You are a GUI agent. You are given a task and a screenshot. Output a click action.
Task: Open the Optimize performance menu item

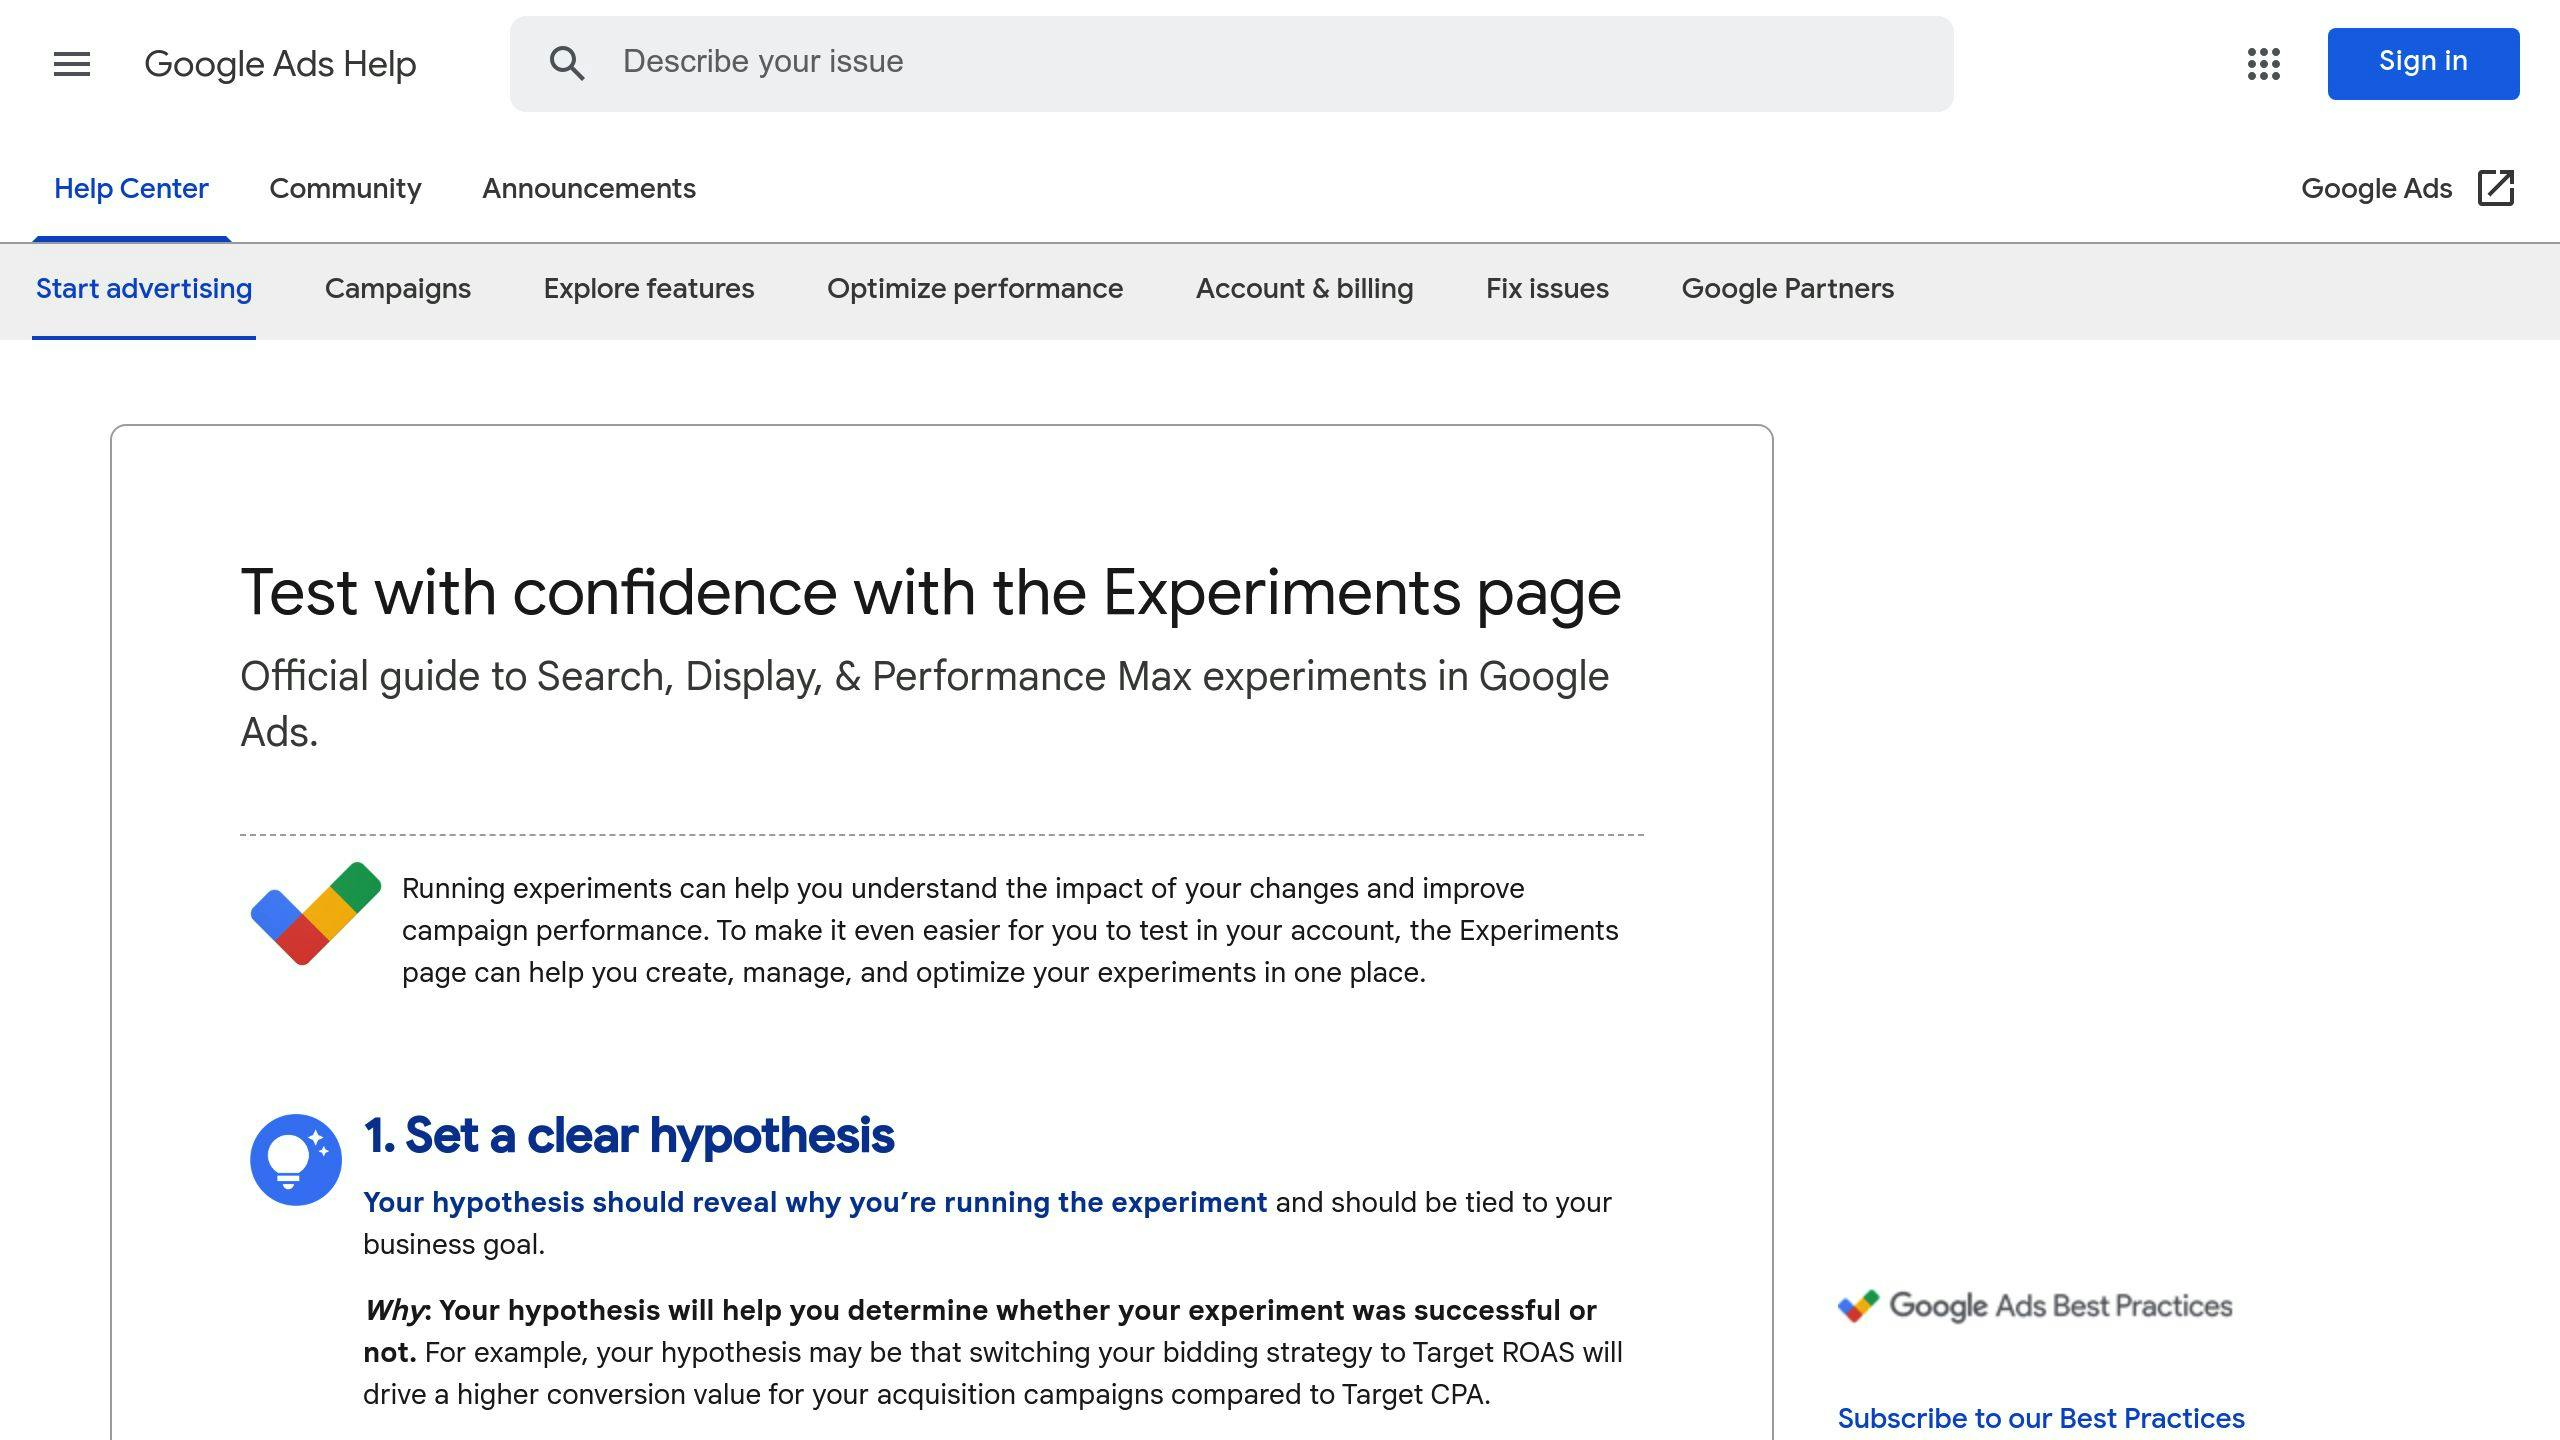click(x=975, y=289)
